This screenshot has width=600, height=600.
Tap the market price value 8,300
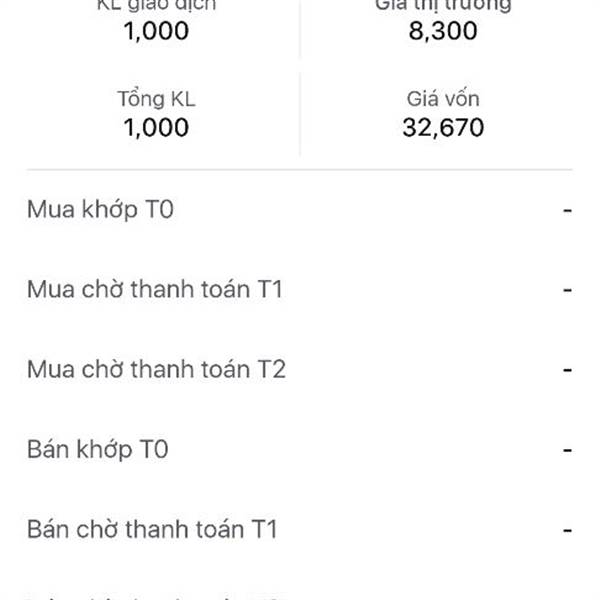[x=443, y=31]
